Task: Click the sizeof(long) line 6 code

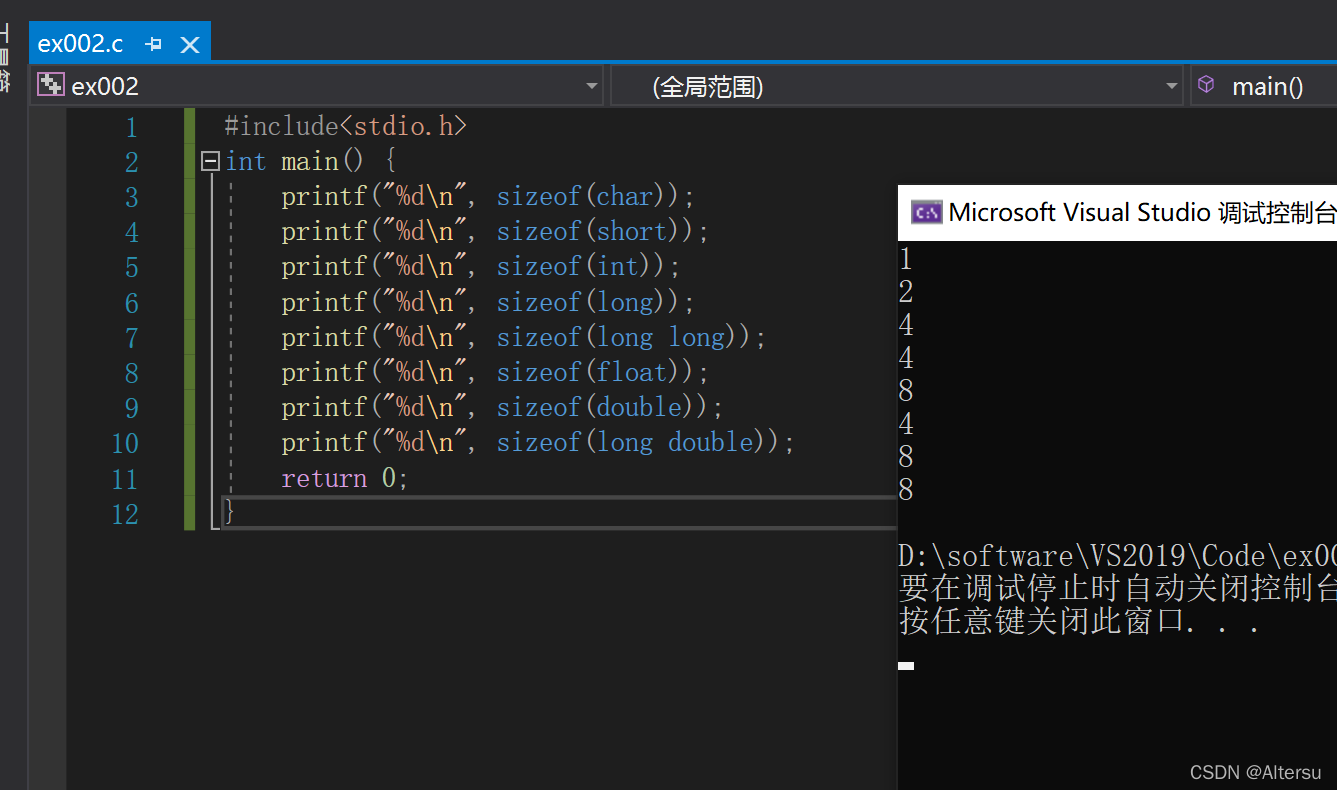Action: (487, 302)
